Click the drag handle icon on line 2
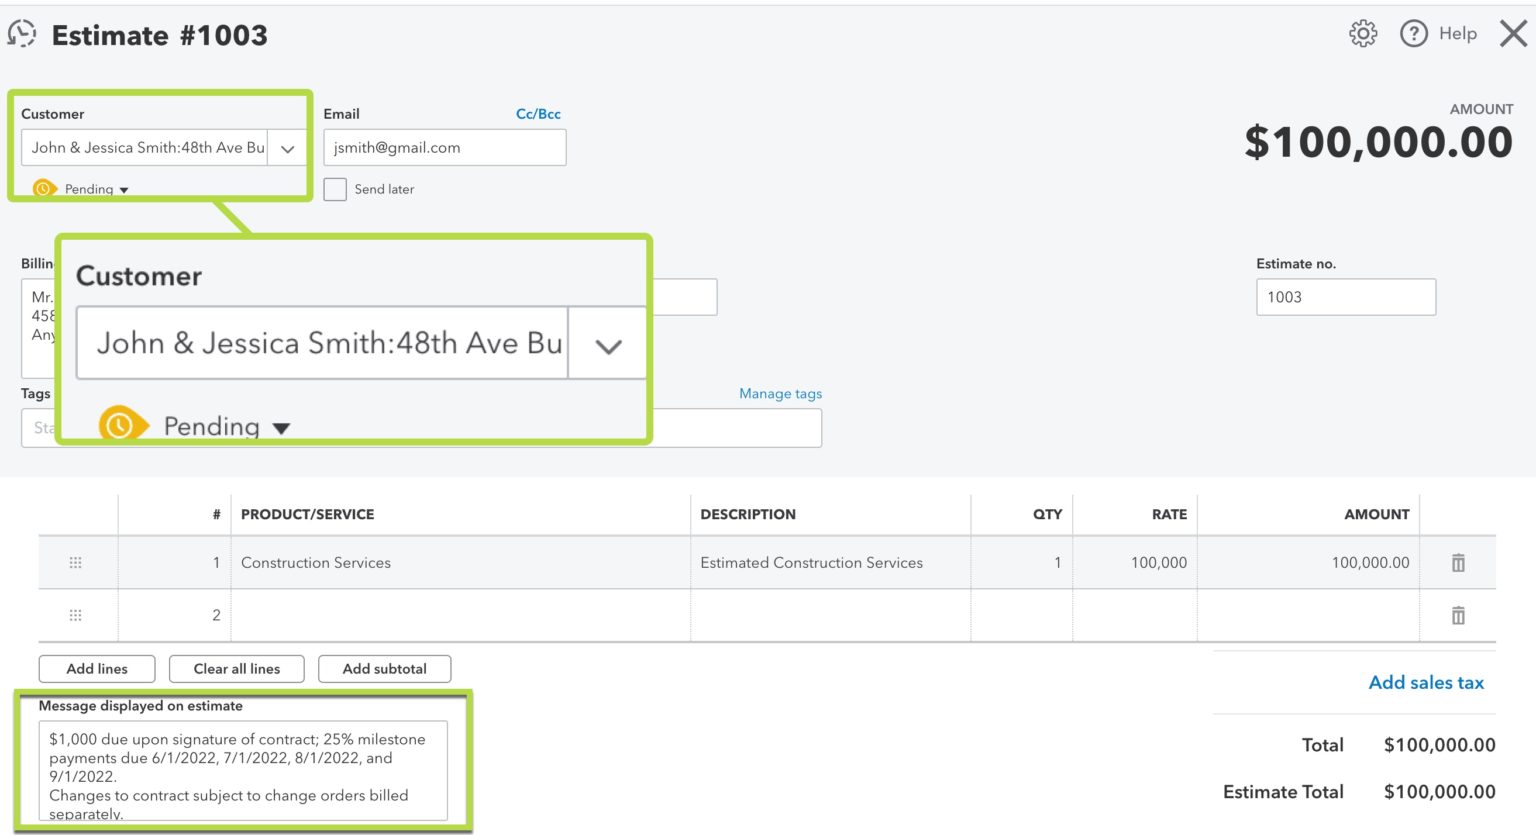The image size is (1536, 835). pos(75,614)
